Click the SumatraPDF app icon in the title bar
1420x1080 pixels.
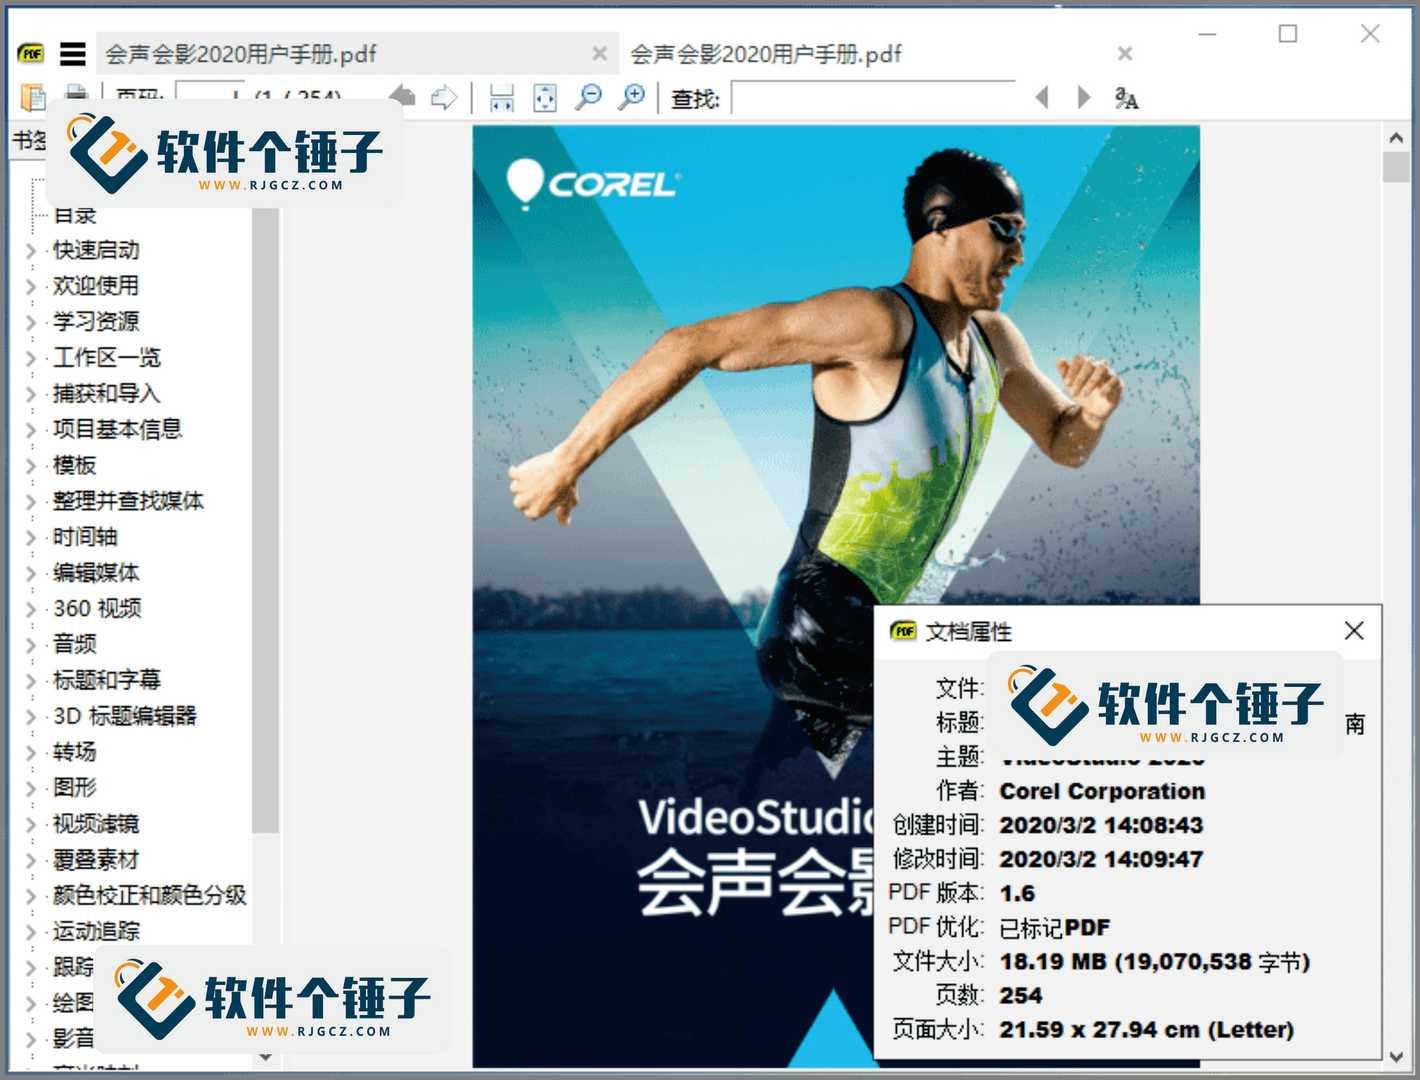[32, 54]
